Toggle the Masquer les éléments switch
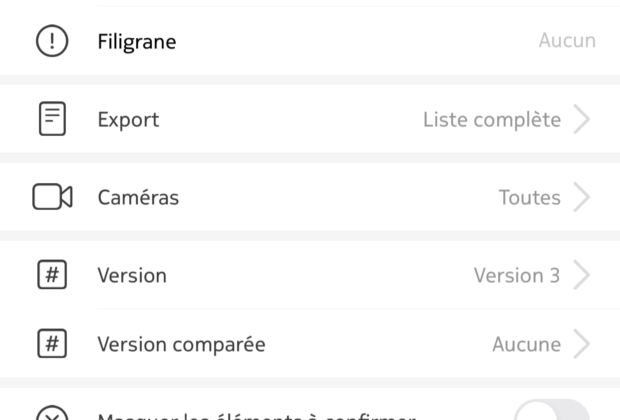620x420 pixels. click(552, 410)
